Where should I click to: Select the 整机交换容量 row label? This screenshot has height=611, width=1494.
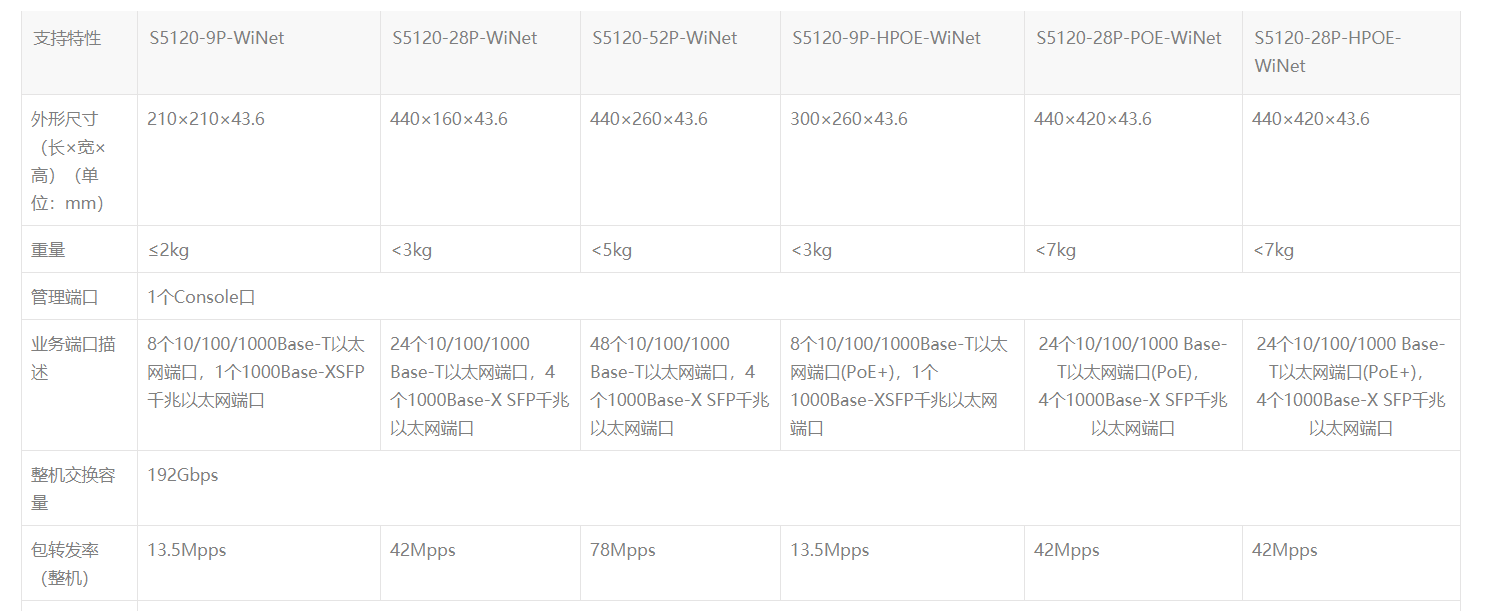[x=73, y=488]
